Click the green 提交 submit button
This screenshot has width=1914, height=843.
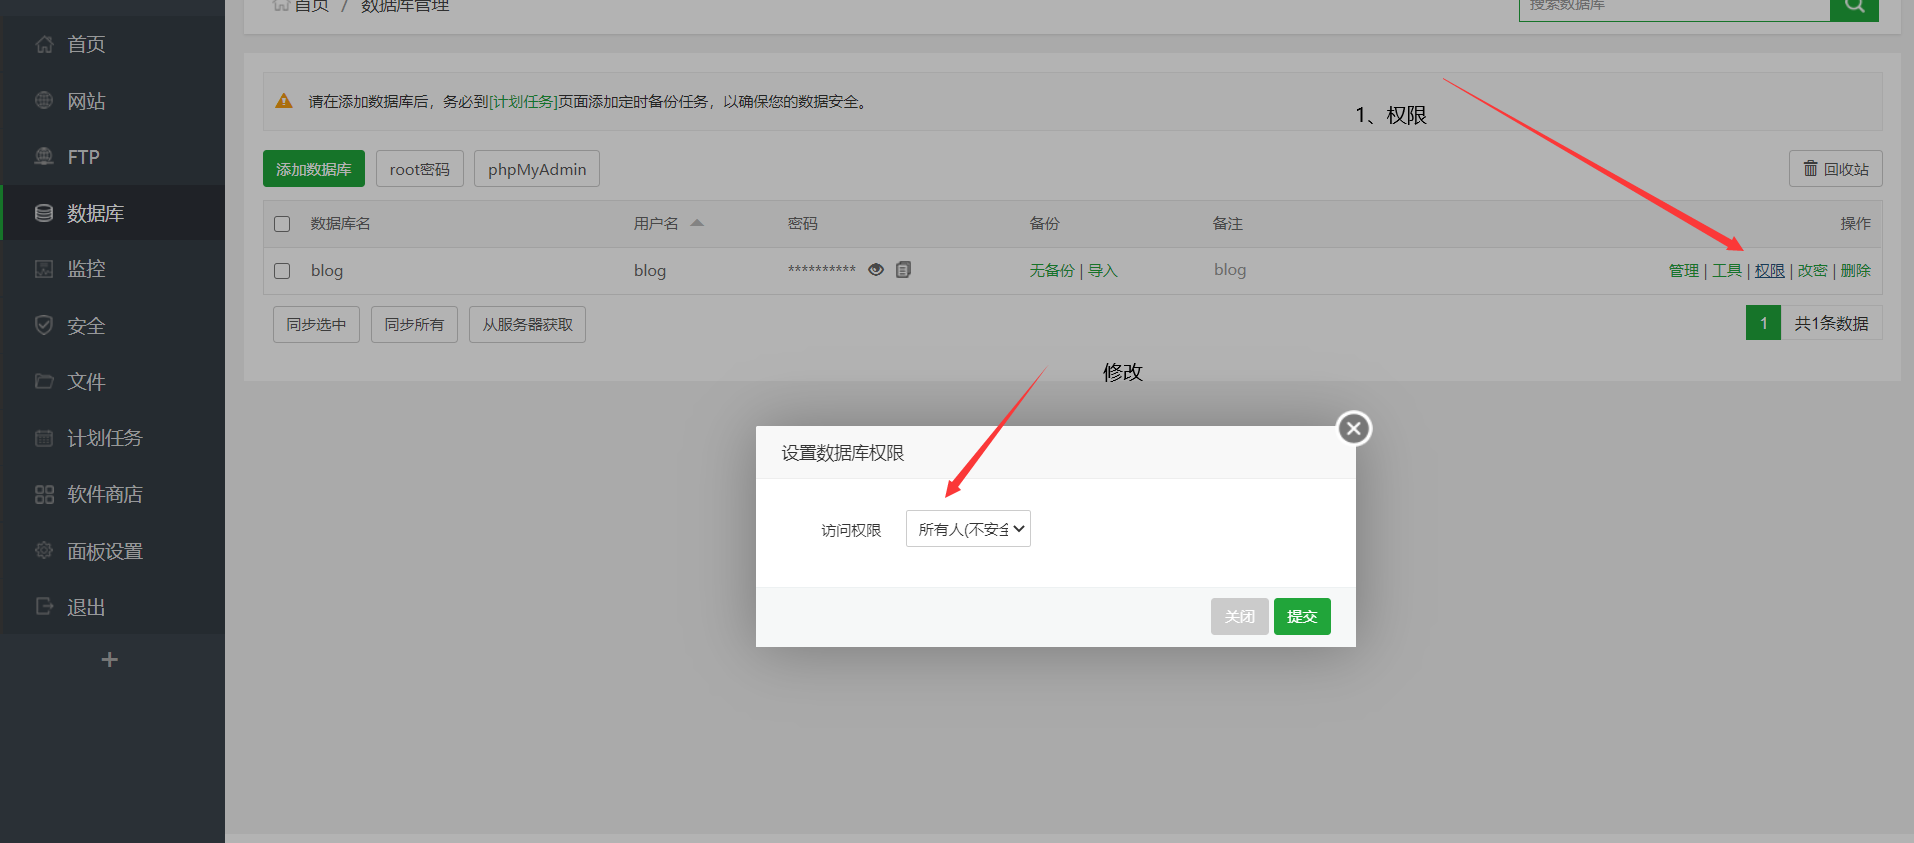tap(1302, 616)
